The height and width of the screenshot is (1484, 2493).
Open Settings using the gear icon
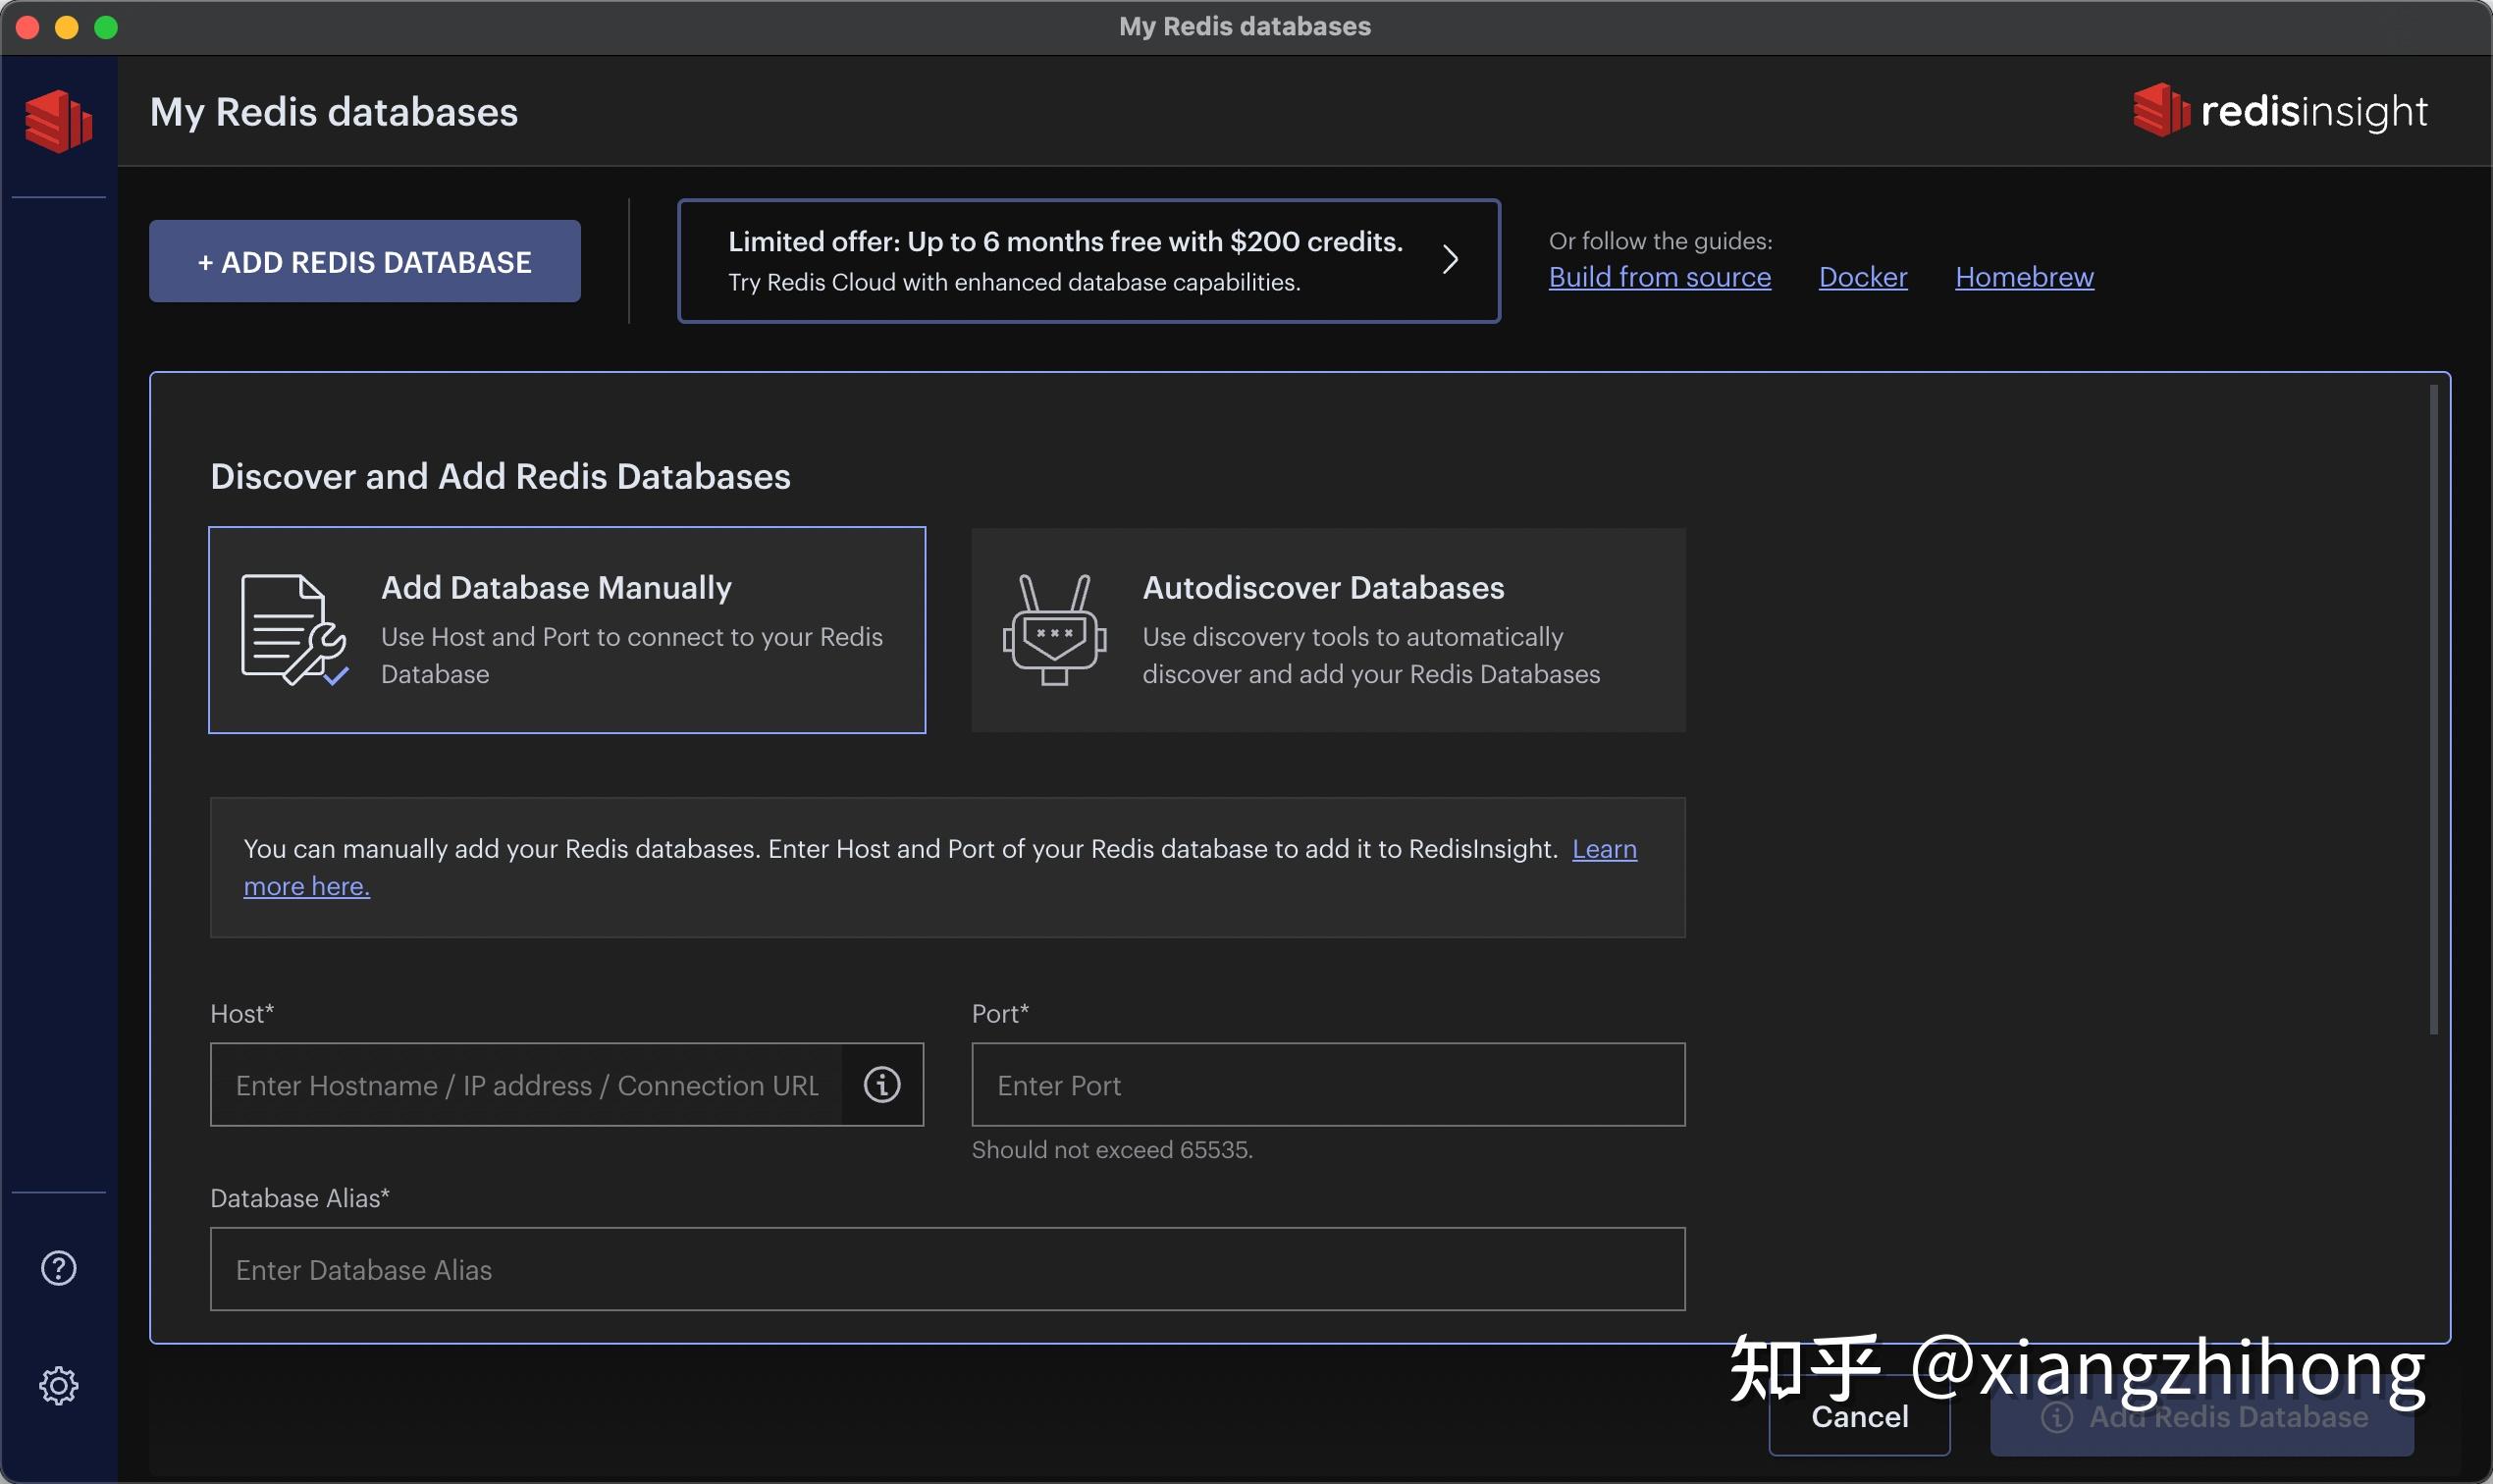coord(58,1386)
